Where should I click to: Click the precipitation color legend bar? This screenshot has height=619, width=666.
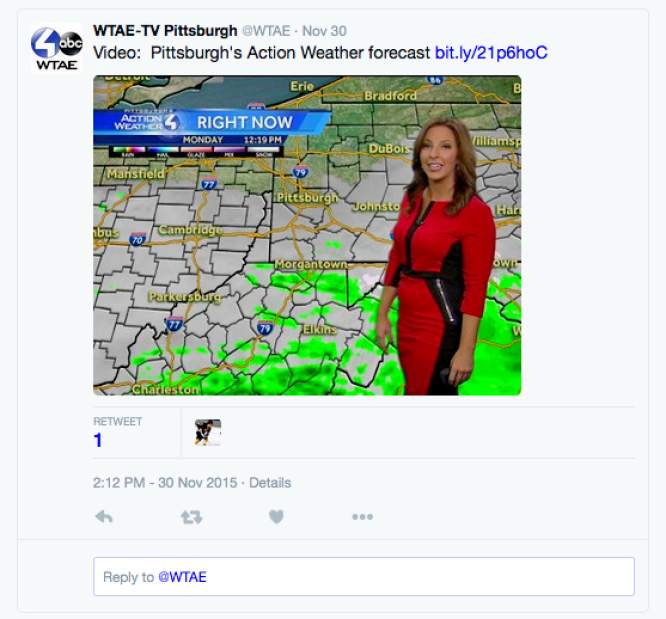click(x=196, y=152)
